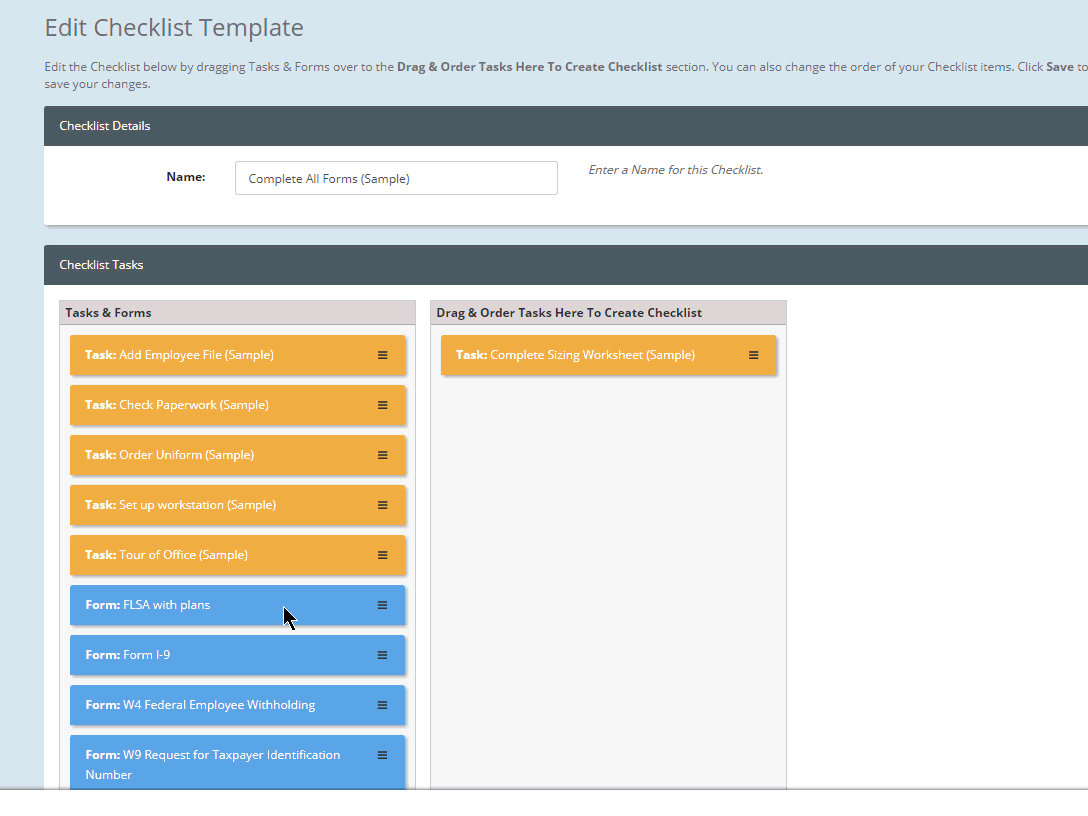The width and height of the screenshot is (1088, 816).
Task: Click the drag handle on Set up workstation task
Action: click(x=382, y=505)
